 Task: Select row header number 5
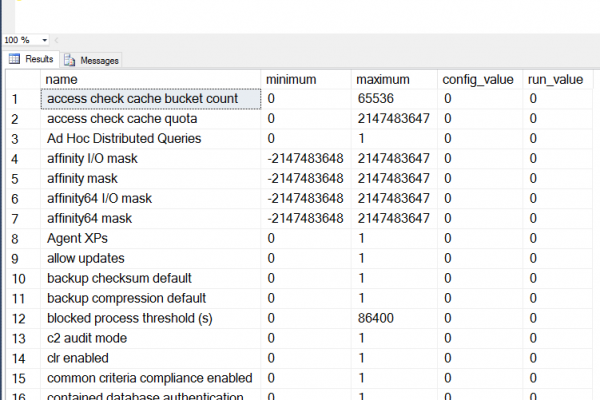23,179
